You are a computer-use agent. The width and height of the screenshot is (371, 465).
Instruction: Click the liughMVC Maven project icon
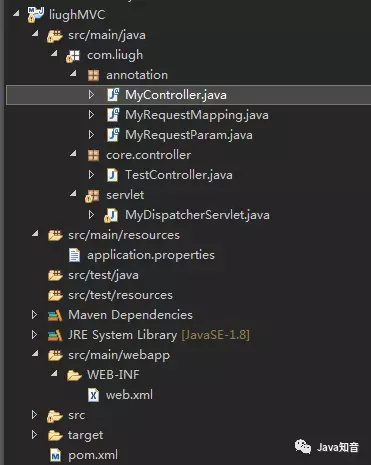pos(36,15)
